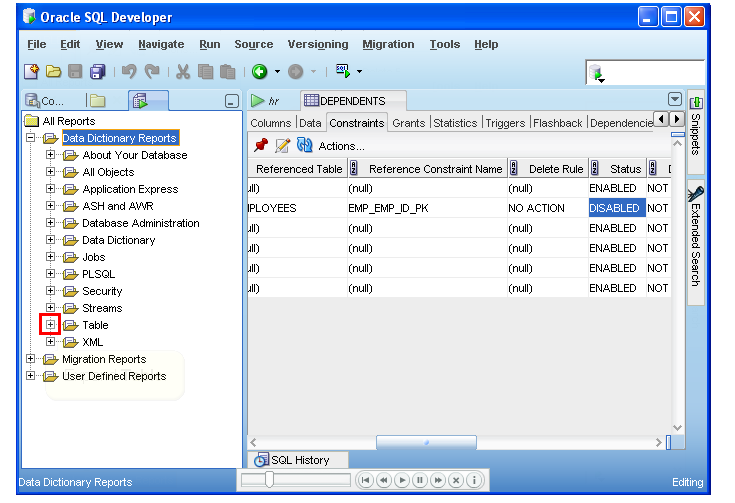Click the Refresh icon beside Actions
The height and width of the screenshot is (503, 735).
click(x=305, y=145)
